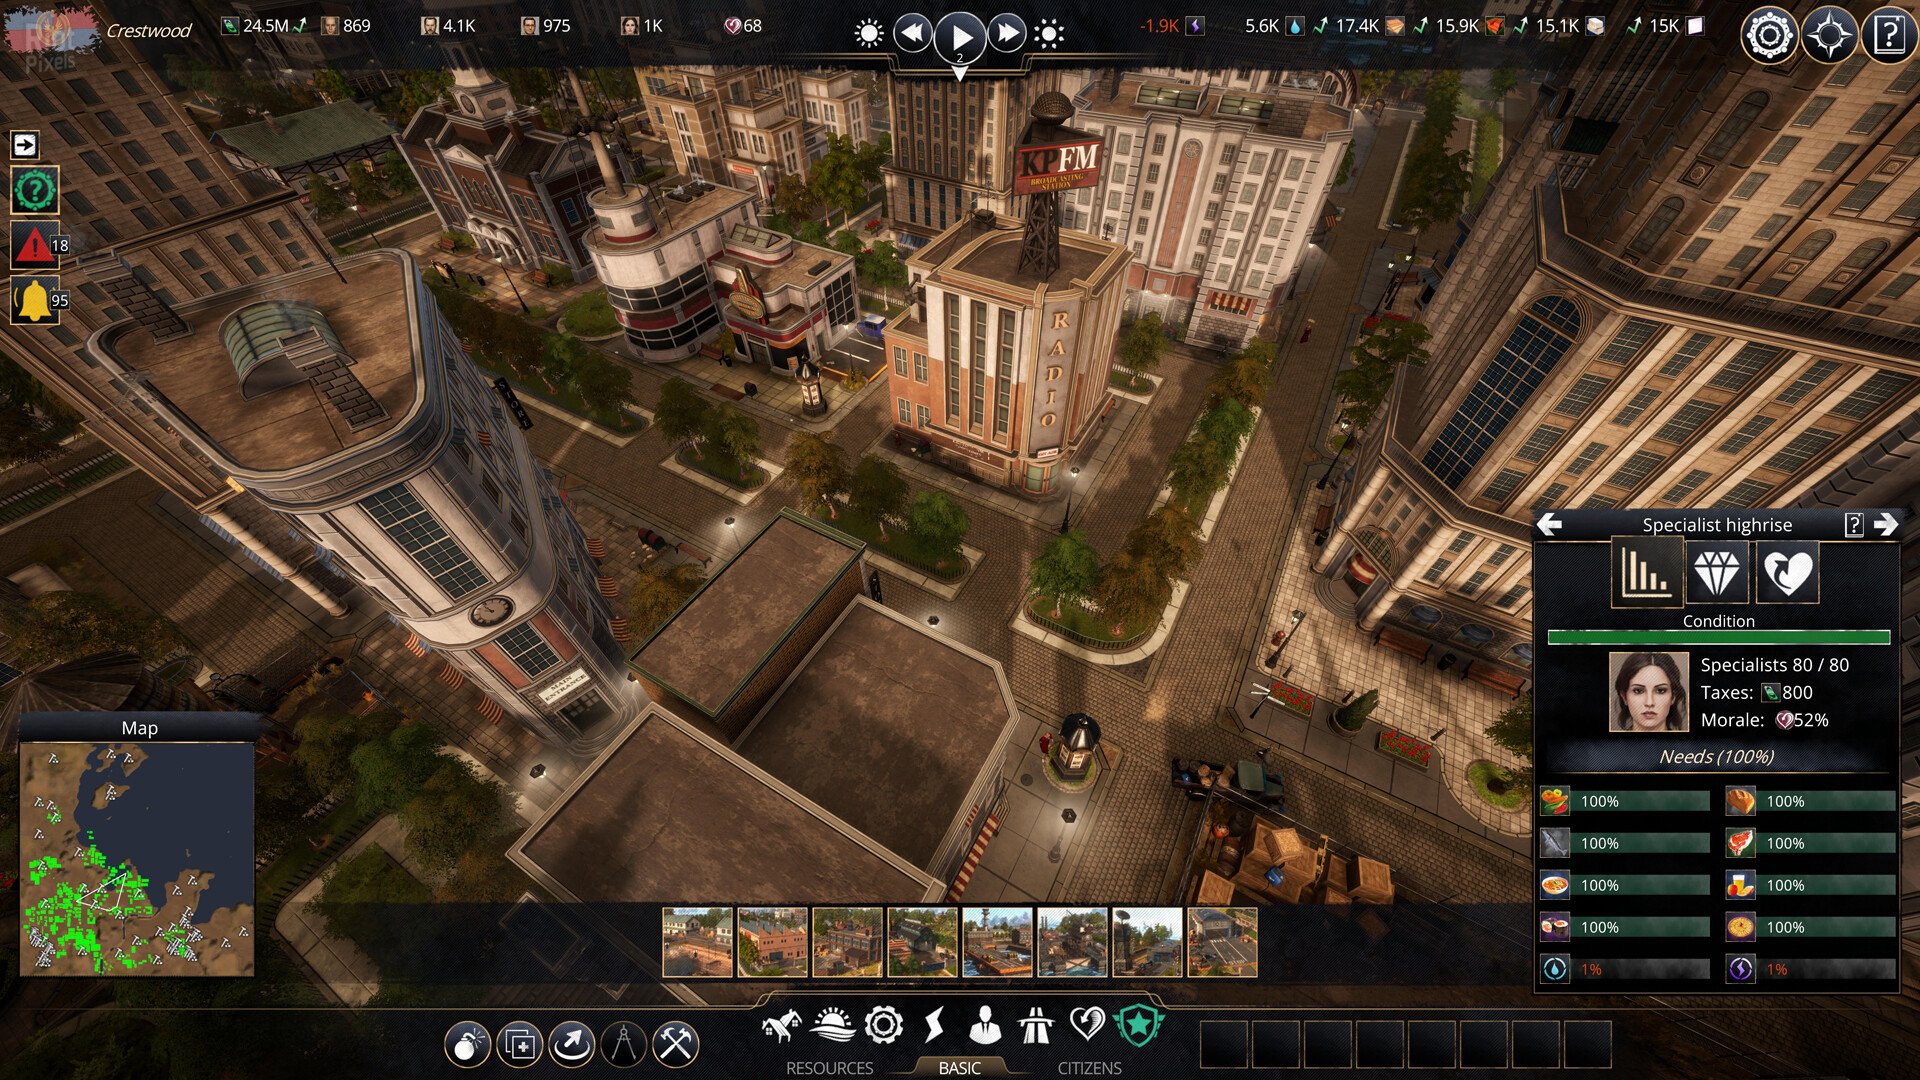1920x1080 pixels.
Task: Open the roads build category
Action: point(1036,1026)
